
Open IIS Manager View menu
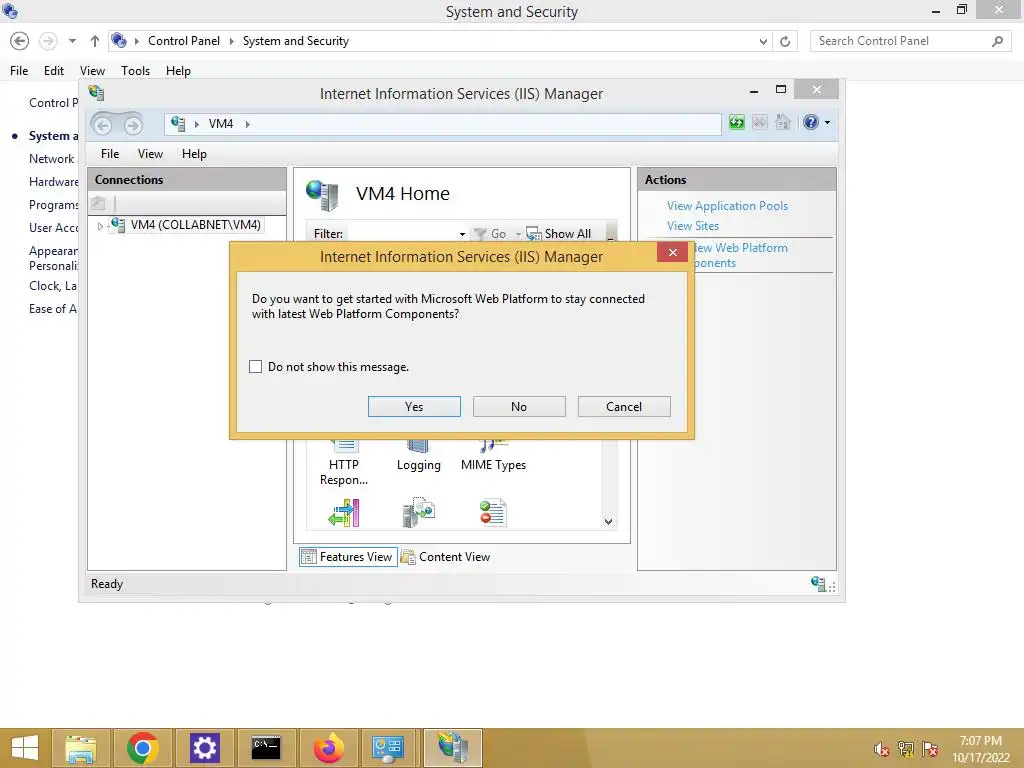tap(150, 153)
